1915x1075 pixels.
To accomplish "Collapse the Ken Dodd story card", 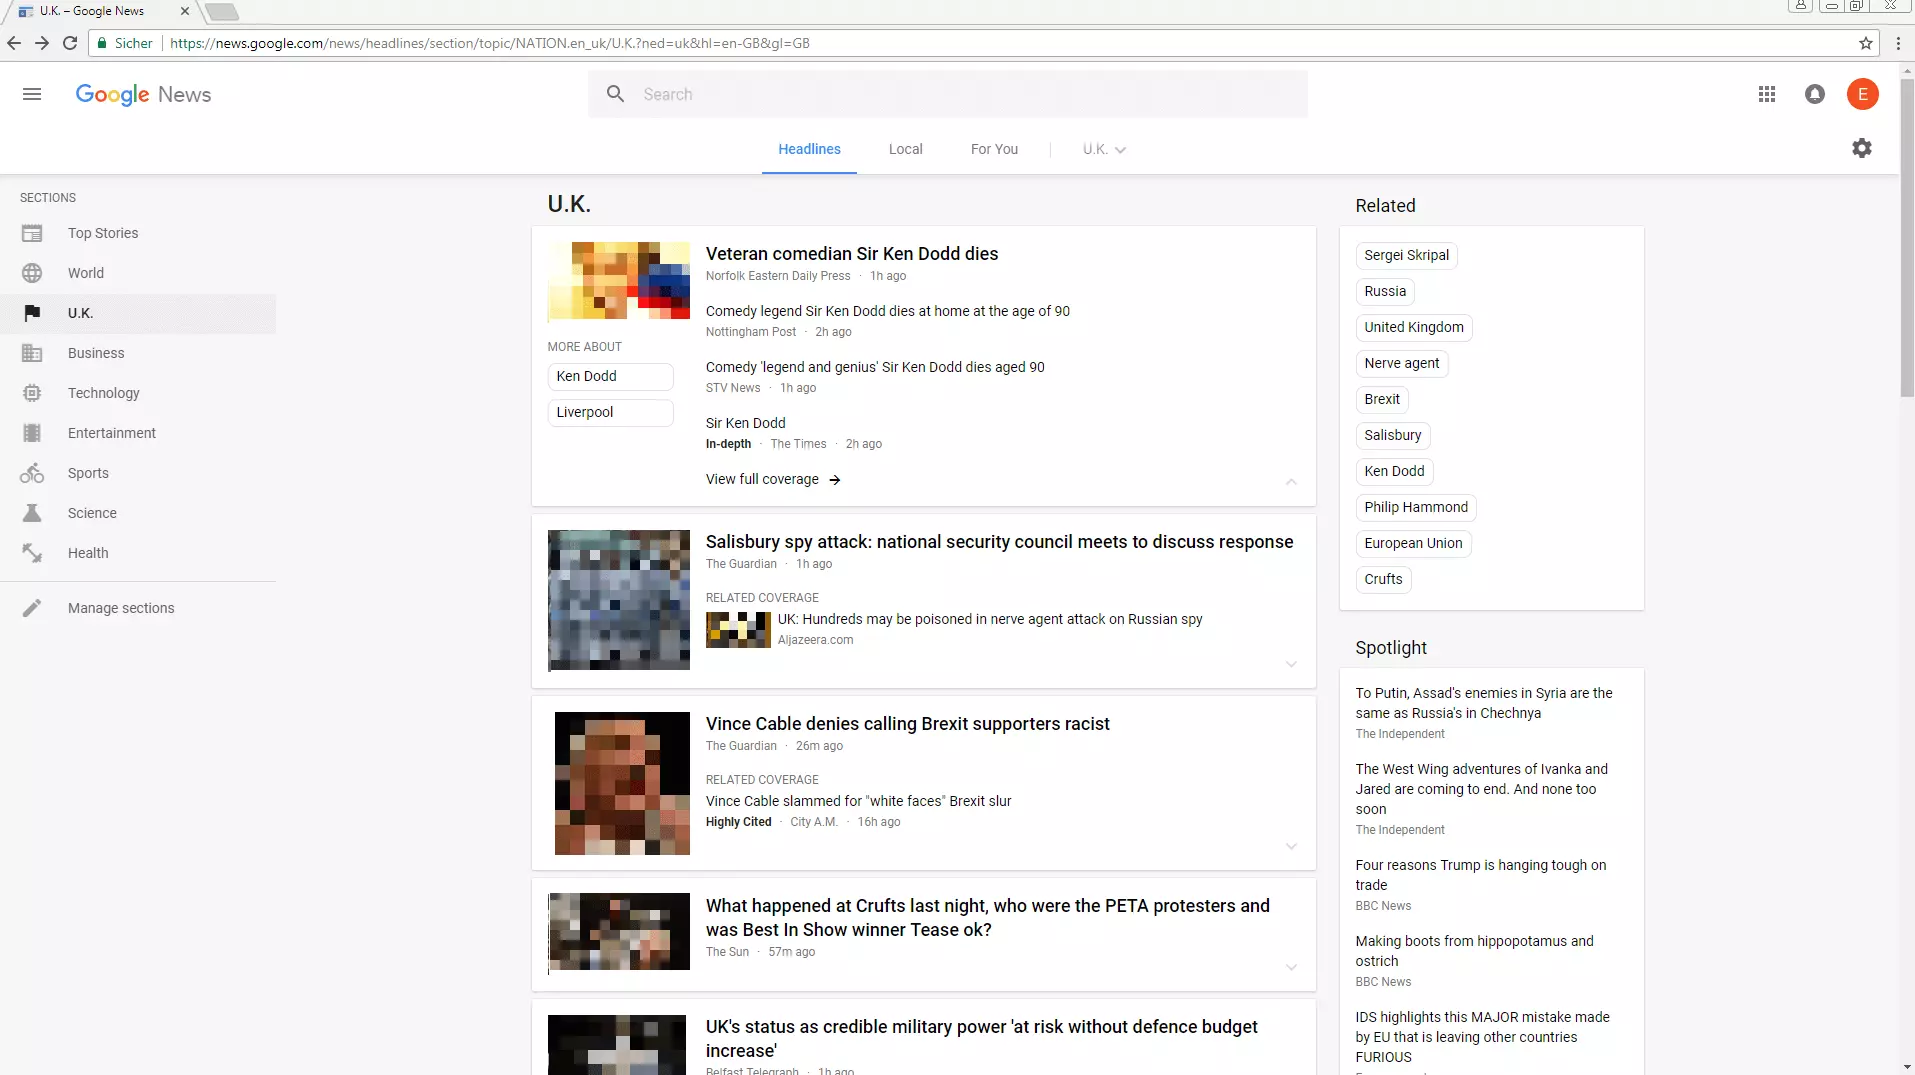I will click(x=1291, y=482).
